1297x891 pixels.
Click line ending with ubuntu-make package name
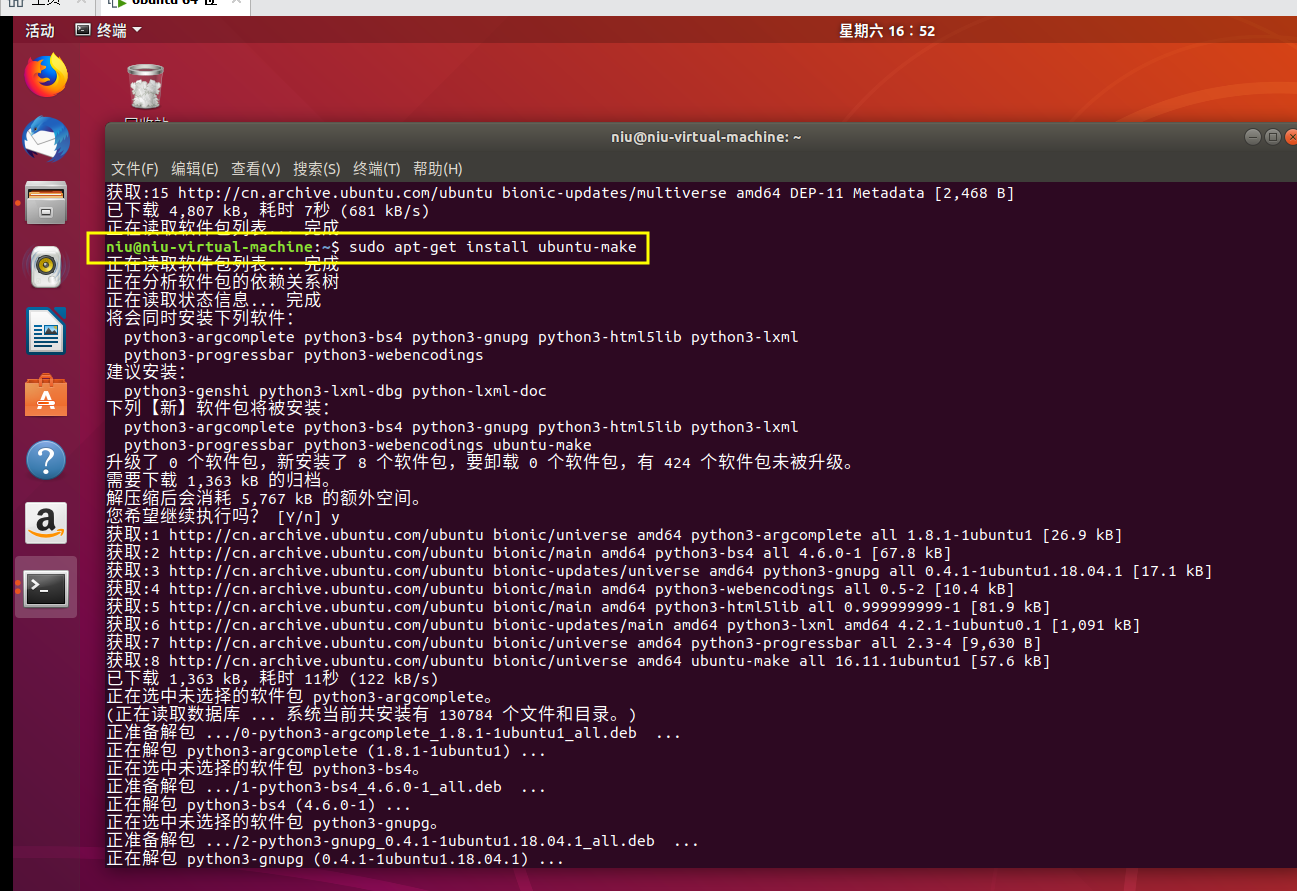[358, 445]
